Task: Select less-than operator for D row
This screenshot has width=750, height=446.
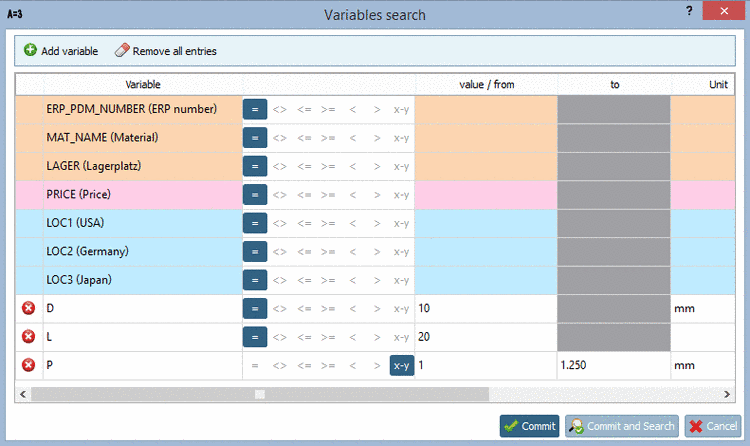Action: tap(353, 309)
